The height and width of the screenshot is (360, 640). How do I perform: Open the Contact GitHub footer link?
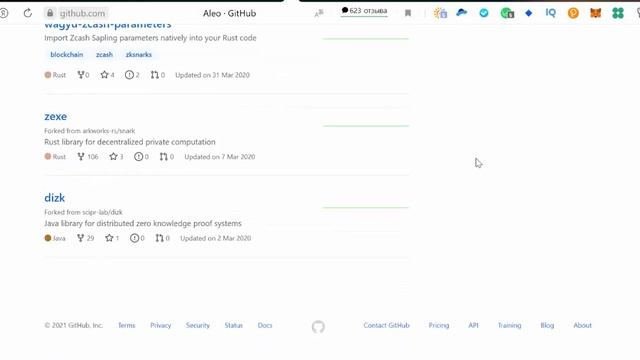tap(387, 326)
